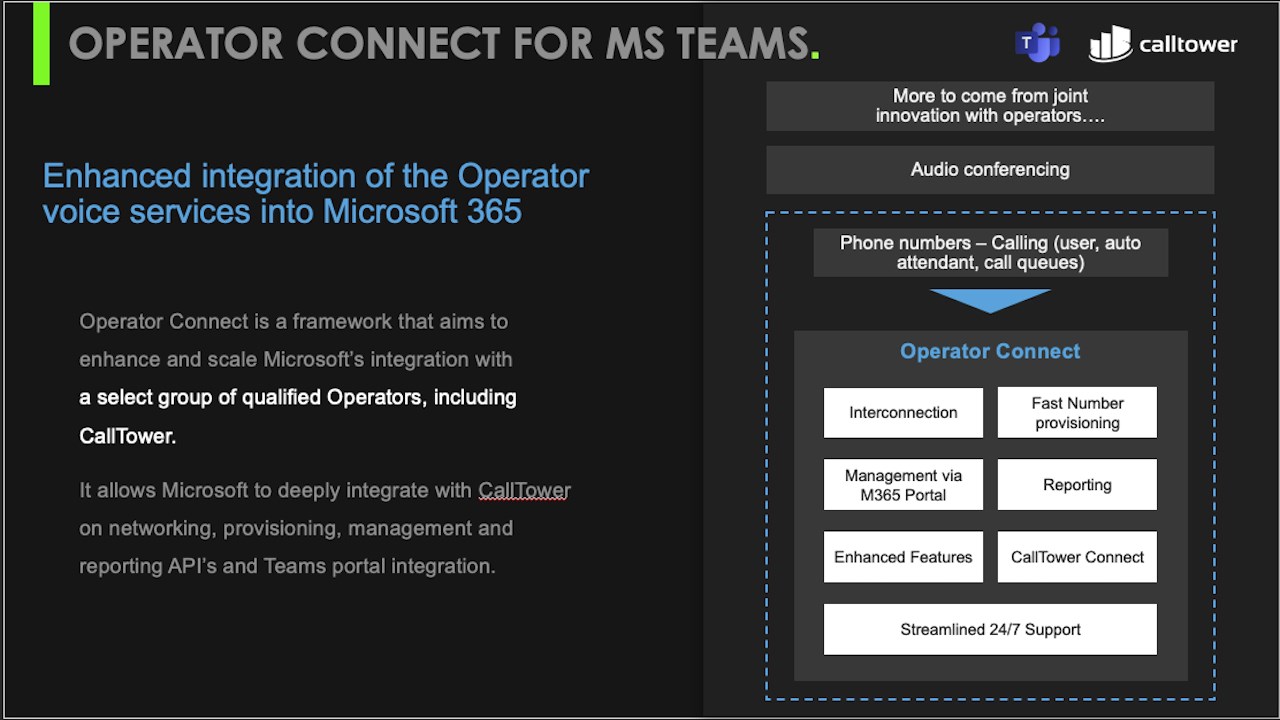Click the Microsoft Teams logo icon
1280x720 pixels.
(x=1037, y=43)
